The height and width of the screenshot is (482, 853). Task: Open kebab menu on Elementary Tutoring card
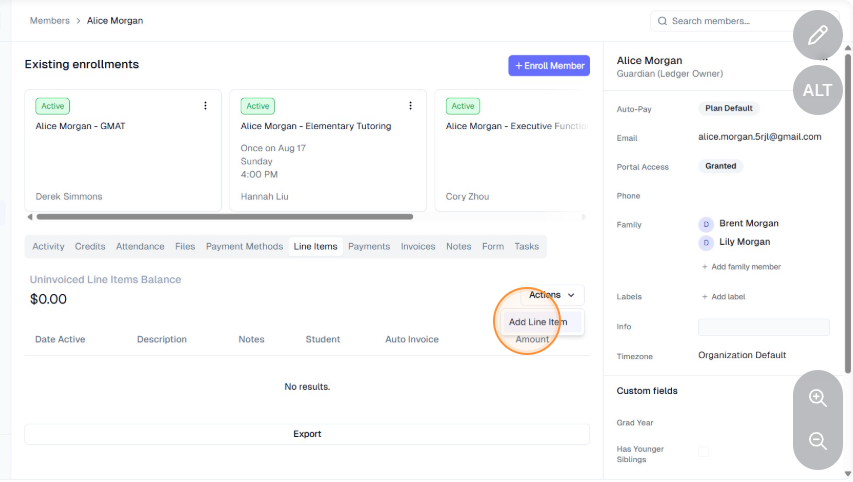pyautogui.click(x=410, y=106)
